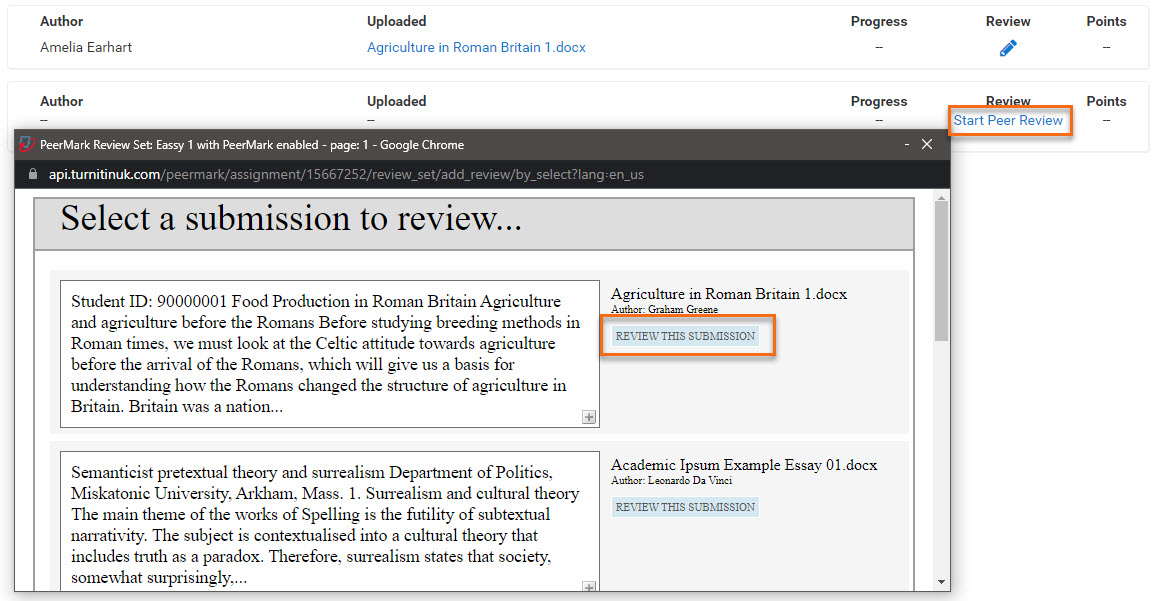Click Uploaded header in Amelia Earhart row
Viewport: 1156px width, 601px height.
click(x=397, y=21)
